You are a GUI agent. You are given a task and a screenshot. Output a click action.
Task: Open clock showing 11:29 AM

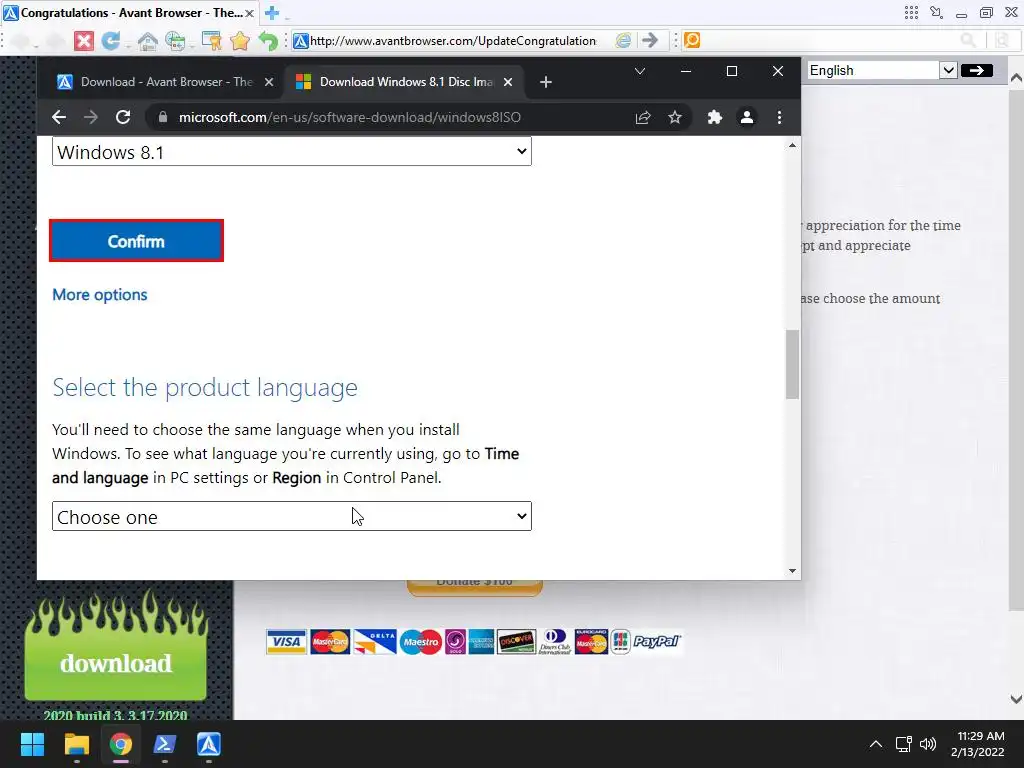(x=978, y=744)
